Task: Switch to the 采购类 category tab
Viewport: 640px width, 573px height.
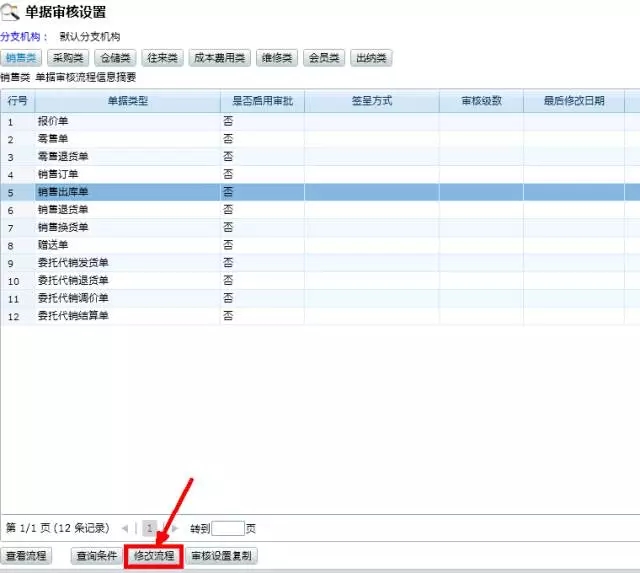Action: pos(69,58)
